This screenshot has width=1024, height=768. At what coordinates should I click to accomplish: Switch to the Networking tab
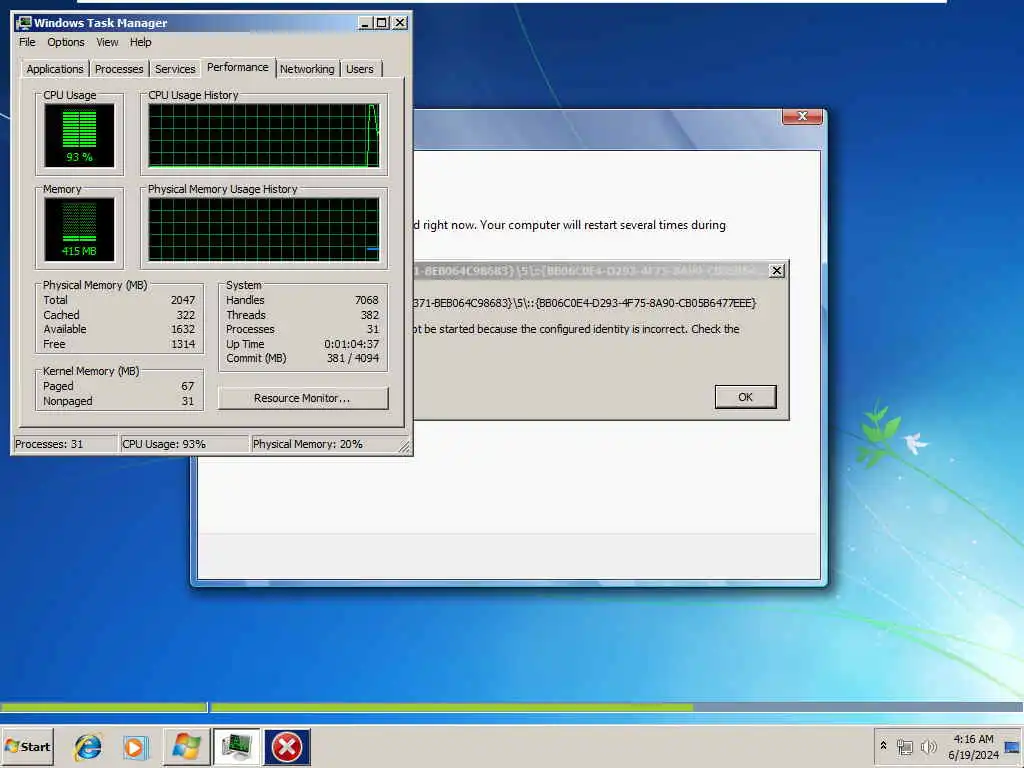click(307, 69)
